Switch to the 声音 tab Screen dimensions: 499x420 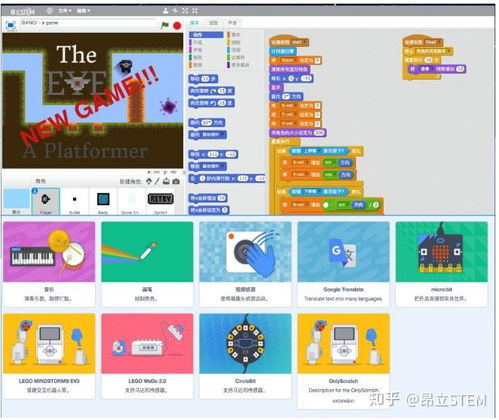pos(232,23)
